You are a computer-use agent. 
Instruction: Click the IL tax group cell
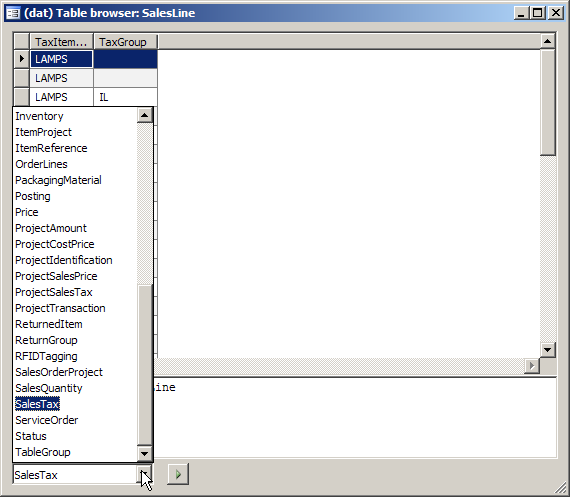[125, 97]
